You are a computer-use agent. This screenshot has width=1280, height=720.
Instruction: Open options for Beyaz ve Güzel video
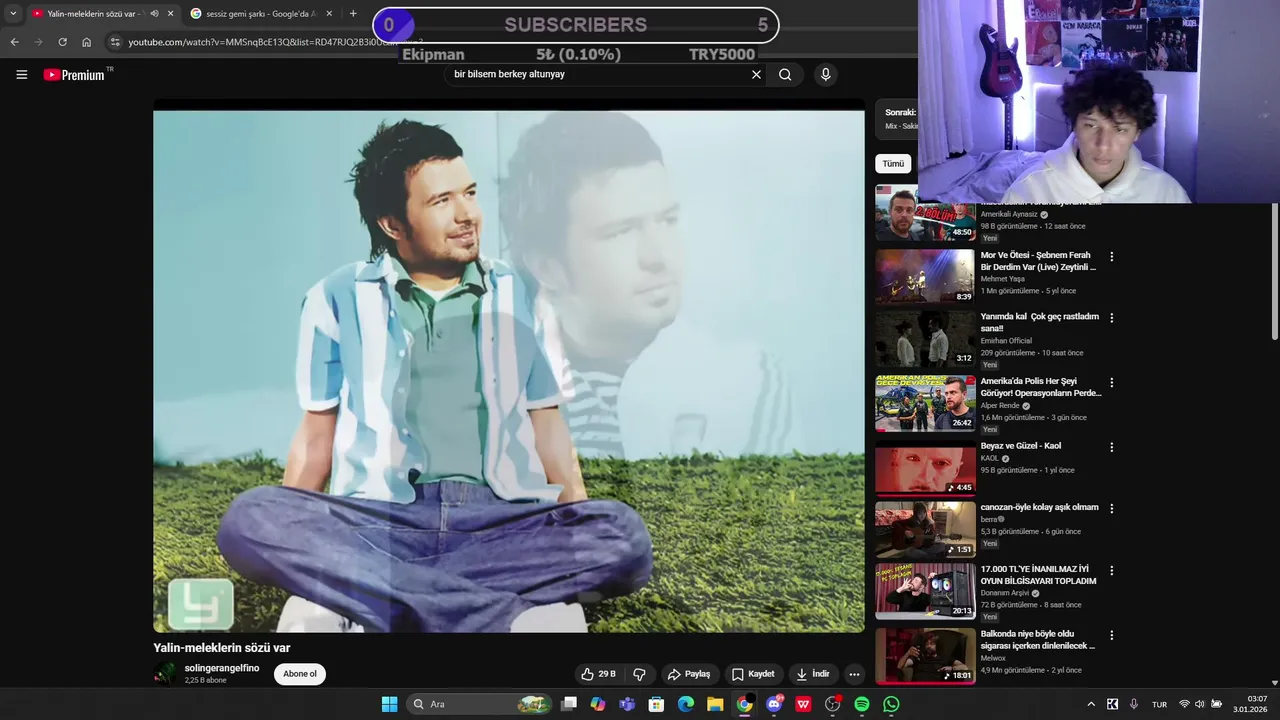pos(1111,447)
